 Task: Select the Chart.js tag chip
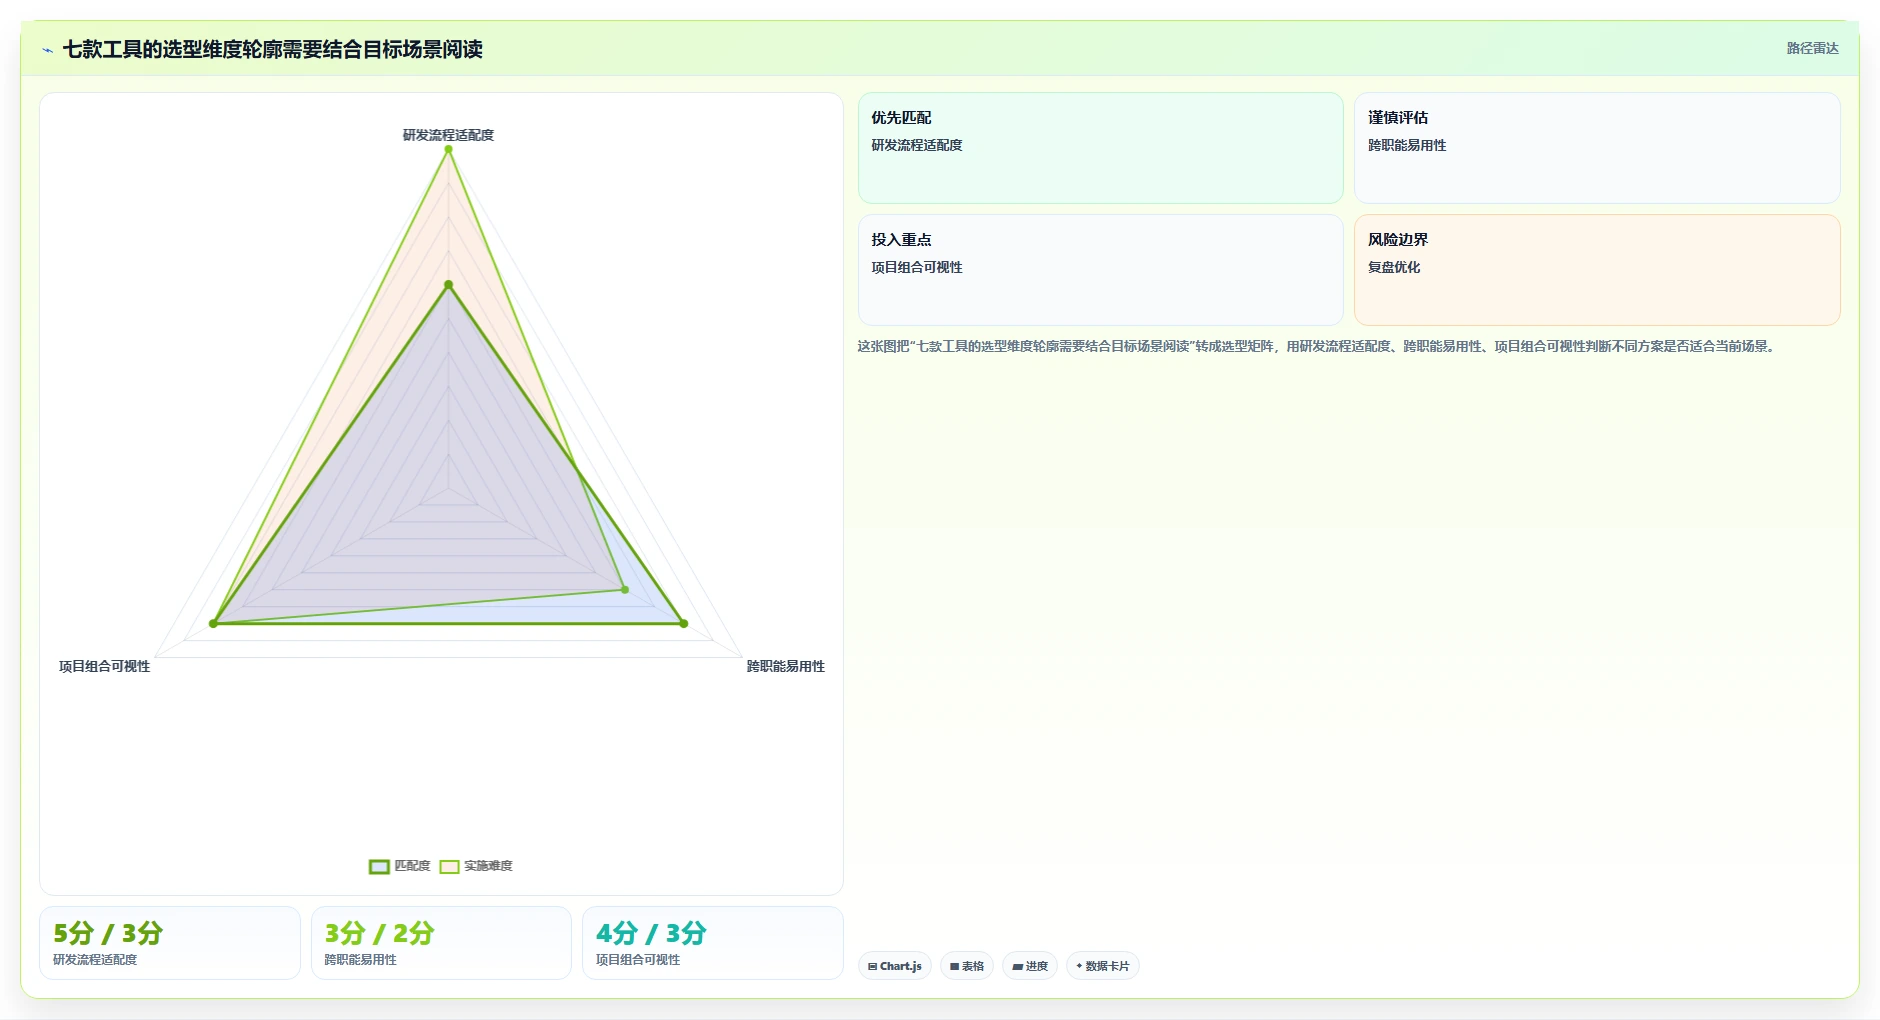pos(895,966)
